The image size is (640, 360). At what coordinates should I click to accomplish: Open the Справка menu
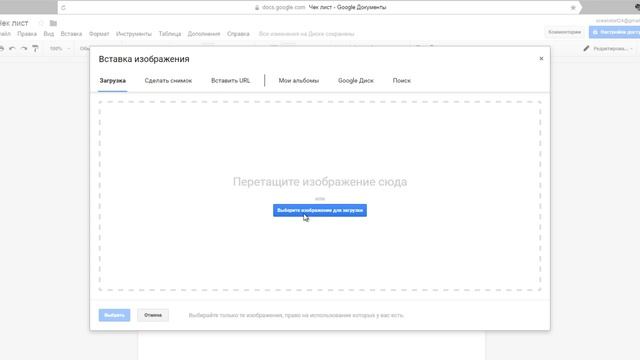[238, 34]
